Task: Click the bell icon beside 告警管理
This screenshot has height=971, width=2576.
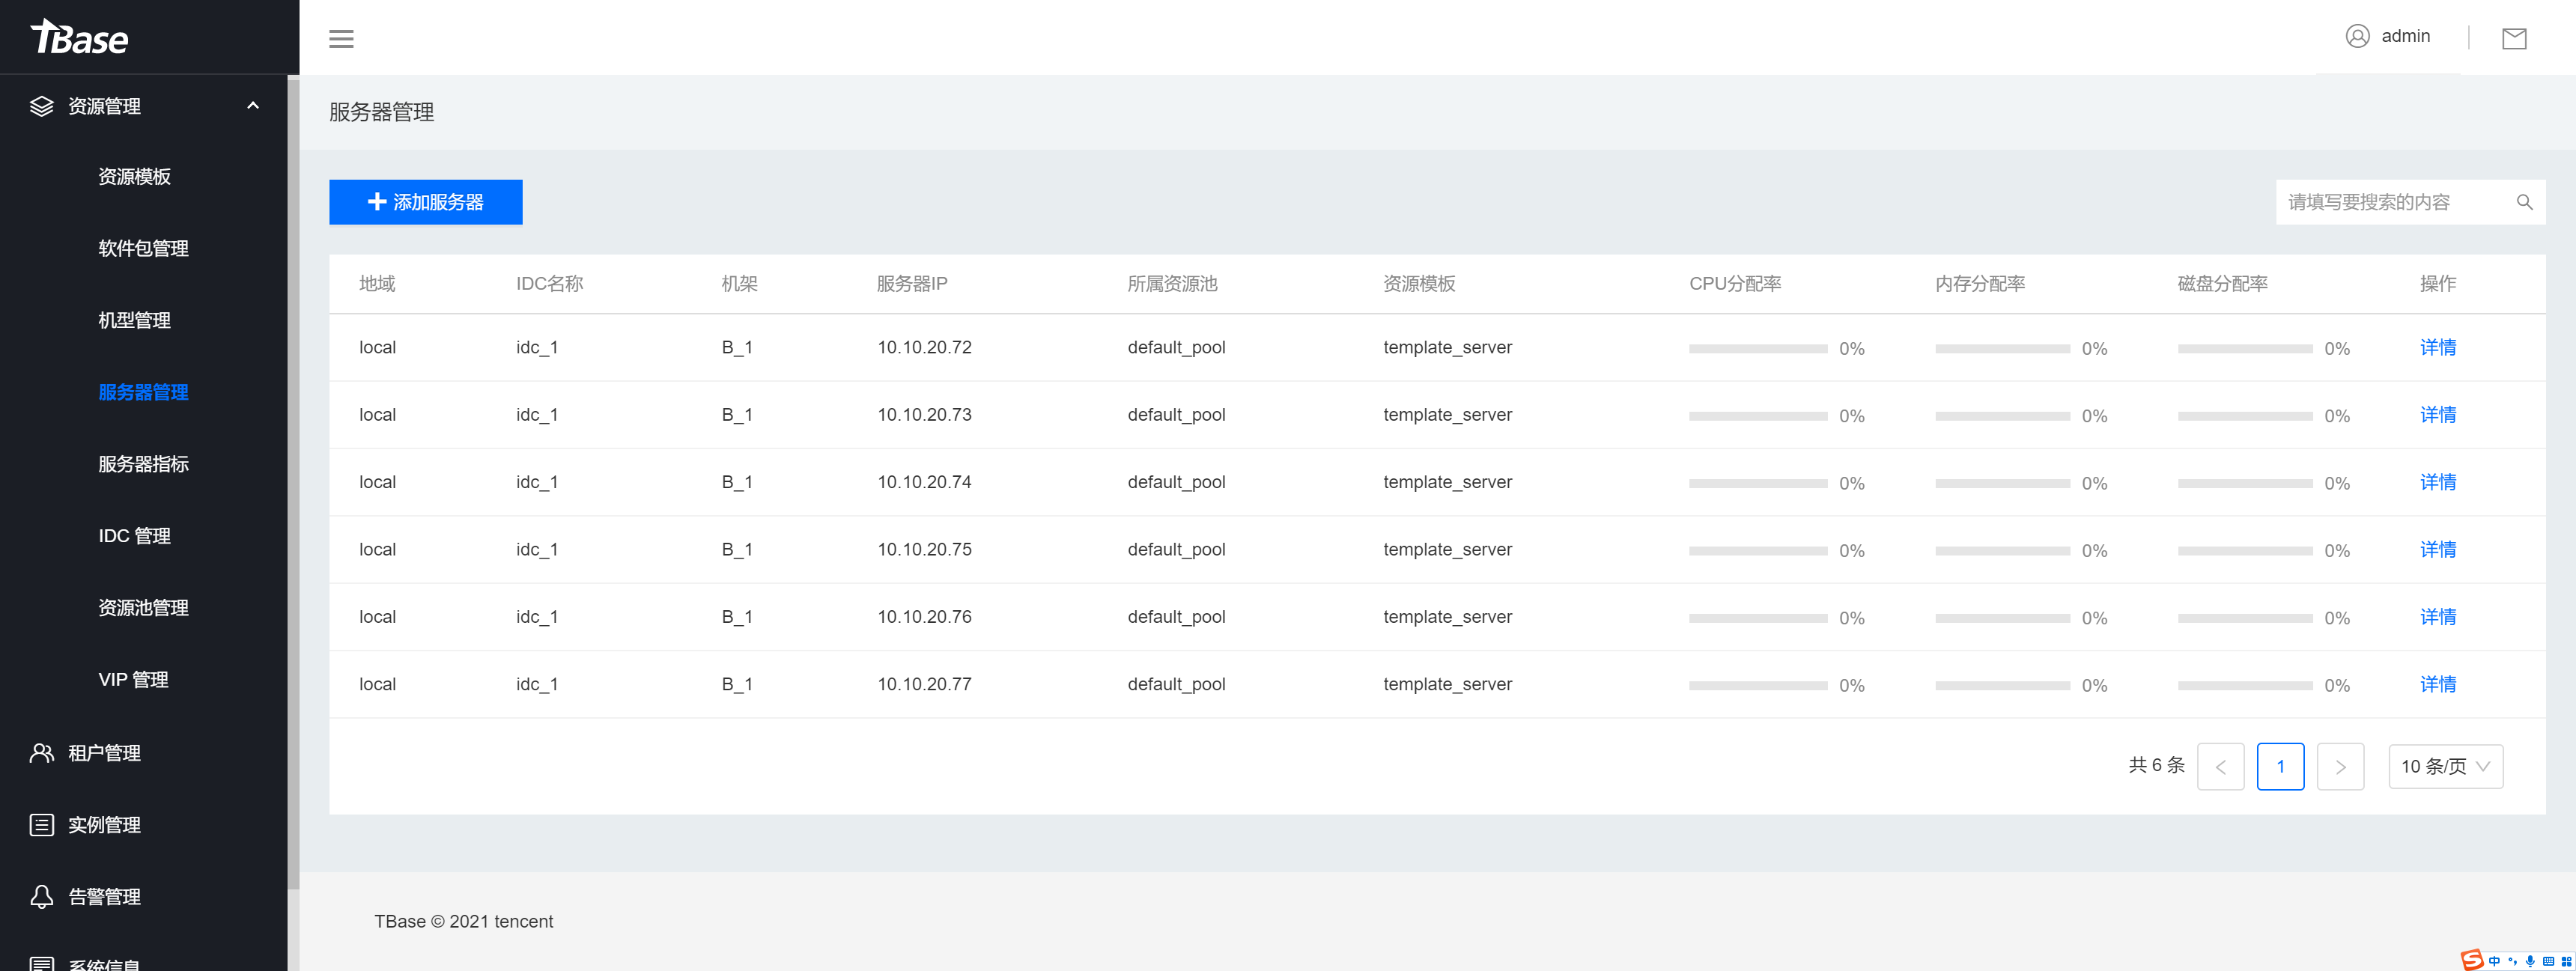Action: tap(41, 896)
